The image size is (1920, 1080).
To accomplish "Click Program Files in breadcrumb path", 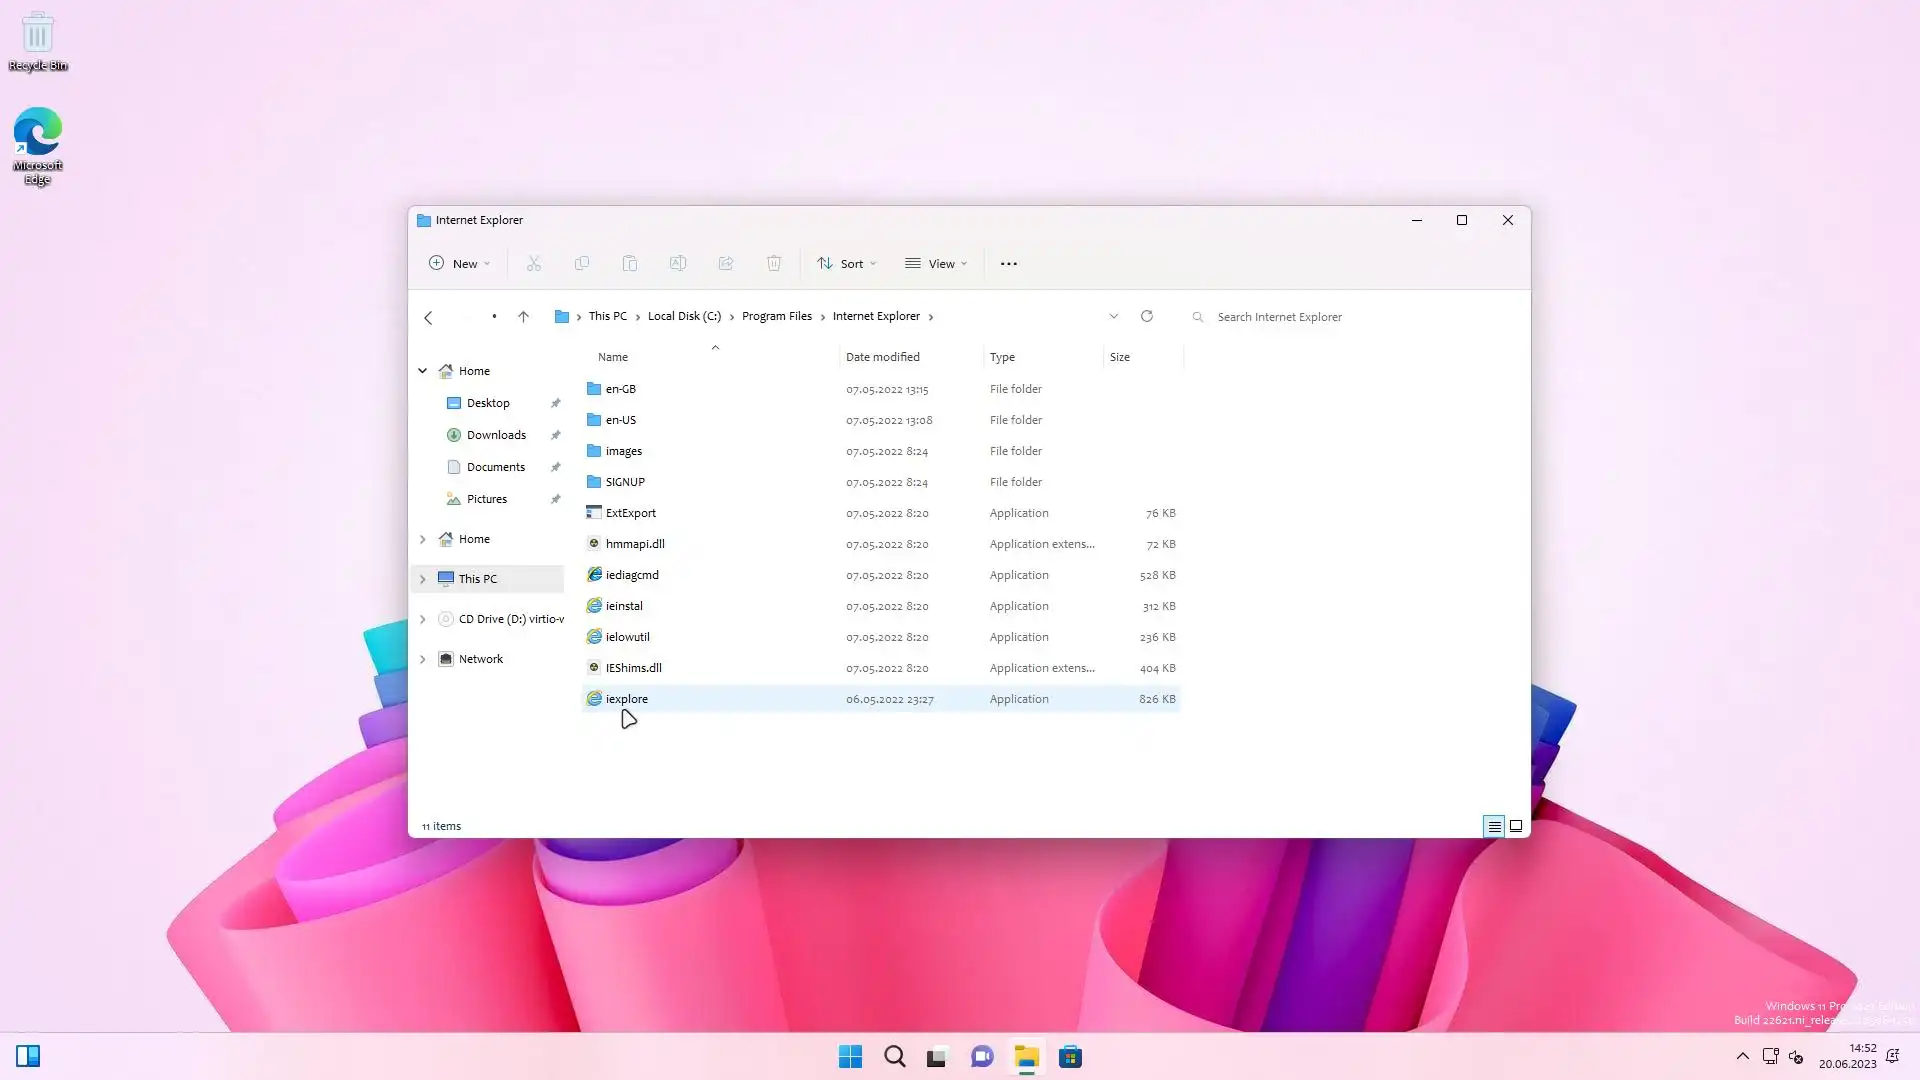I will [x=776, y=316].
